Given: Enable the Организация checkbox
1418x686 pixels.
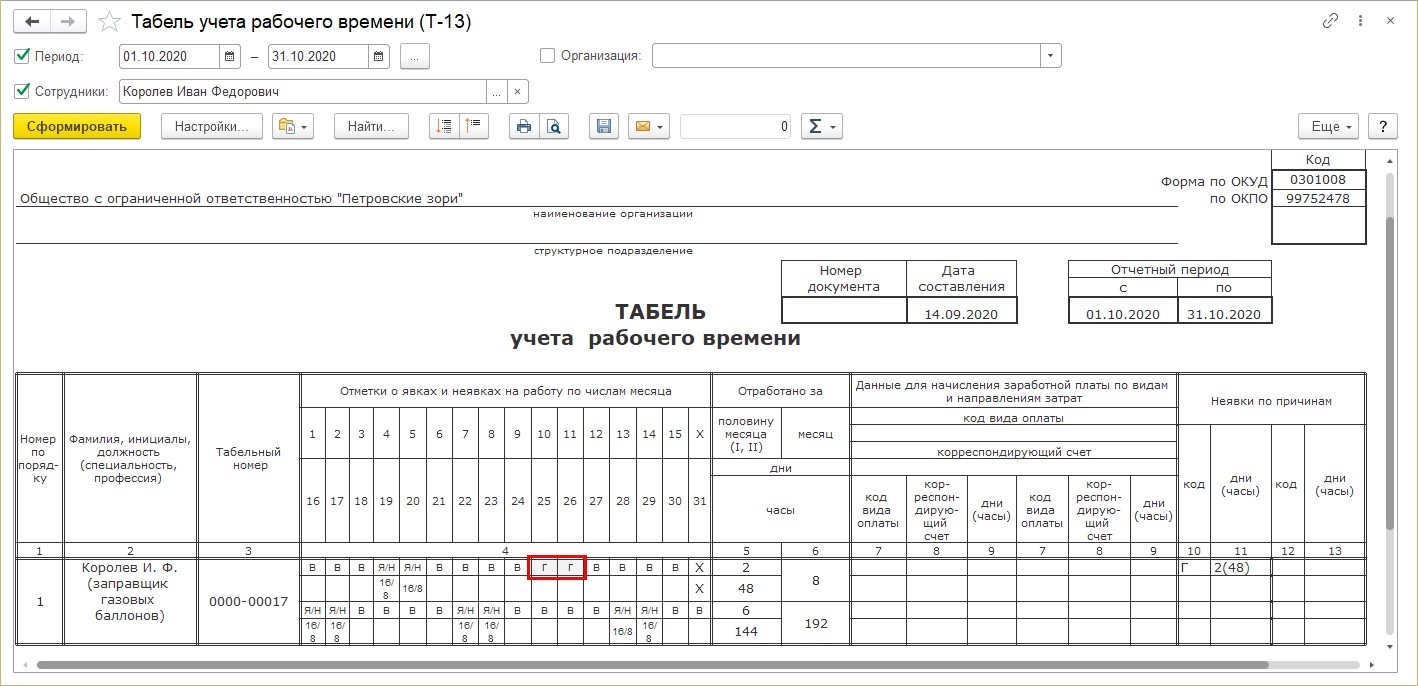Looking at the screenshot, I should [547, 56].
